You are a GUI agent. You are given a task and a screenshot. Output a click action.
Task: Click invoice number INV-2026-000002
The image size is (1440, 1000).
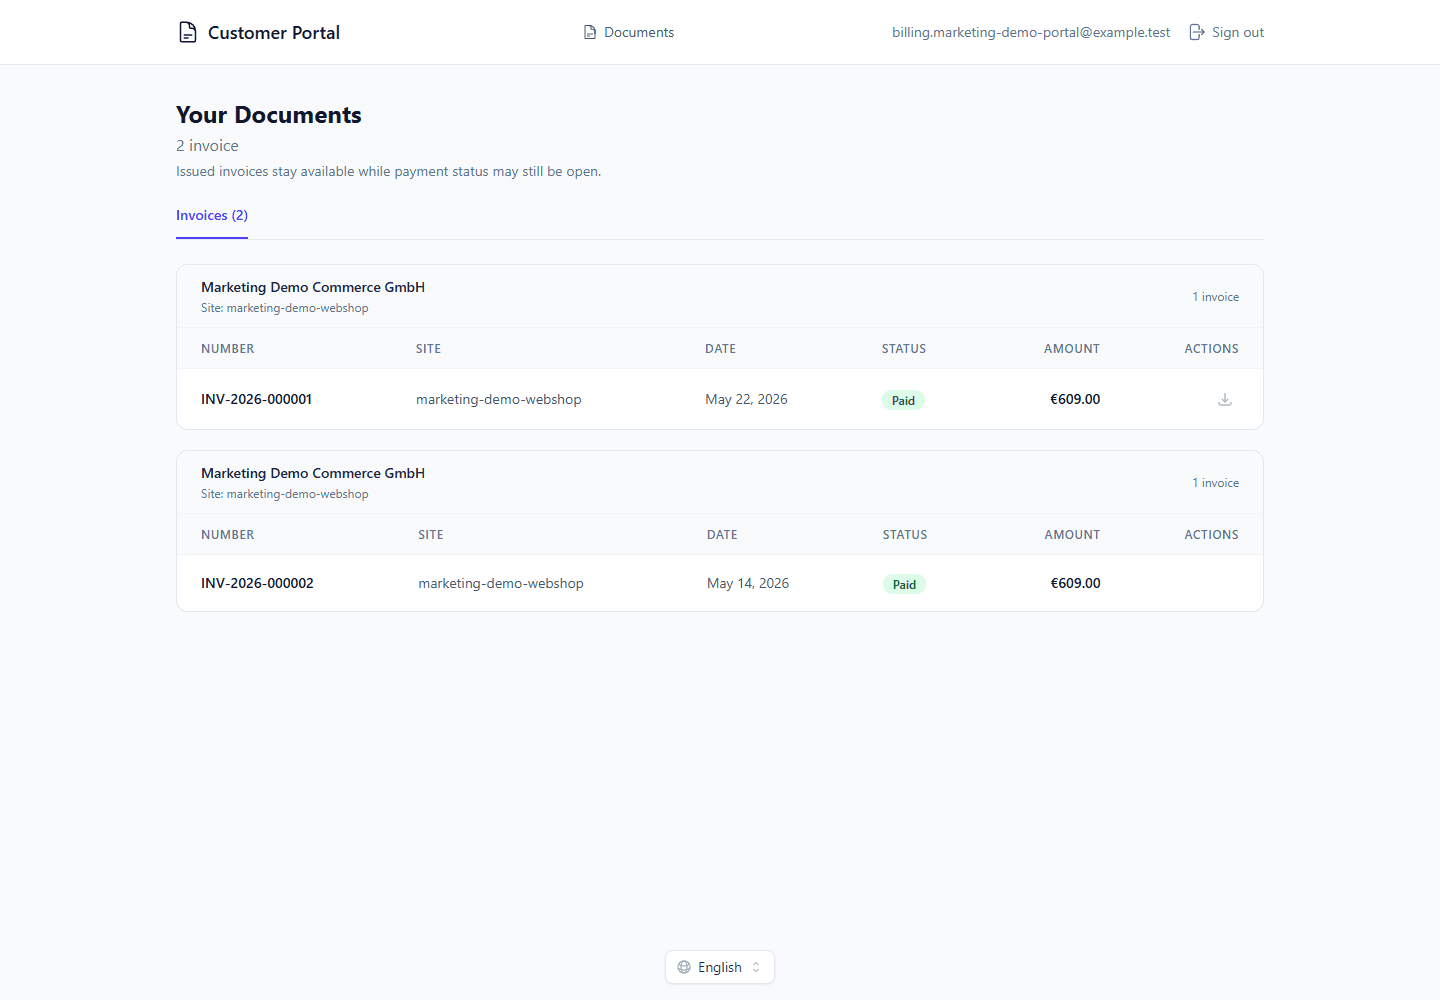257,583
